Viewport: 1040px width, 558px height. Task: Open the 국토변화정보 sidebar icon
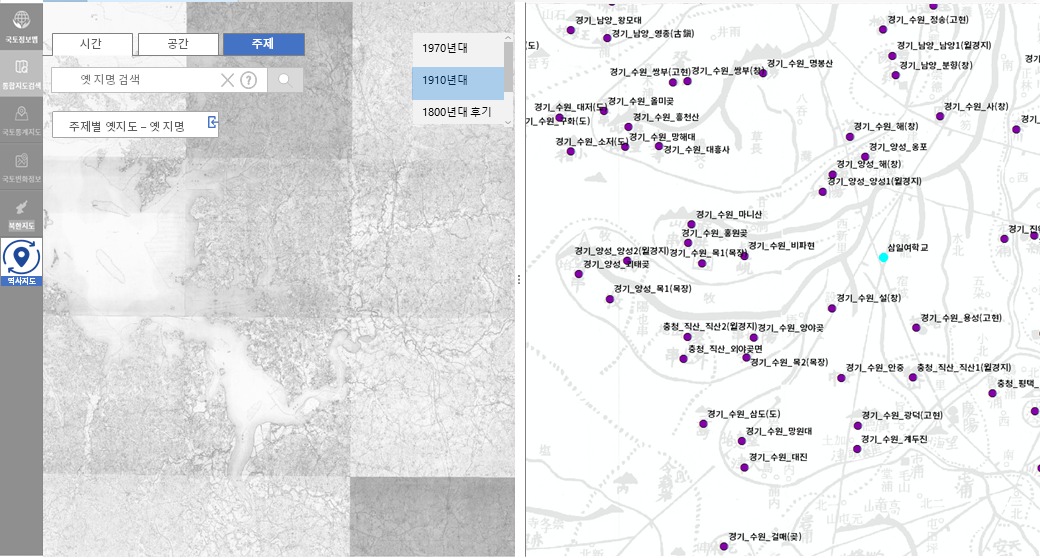[21, 165]
